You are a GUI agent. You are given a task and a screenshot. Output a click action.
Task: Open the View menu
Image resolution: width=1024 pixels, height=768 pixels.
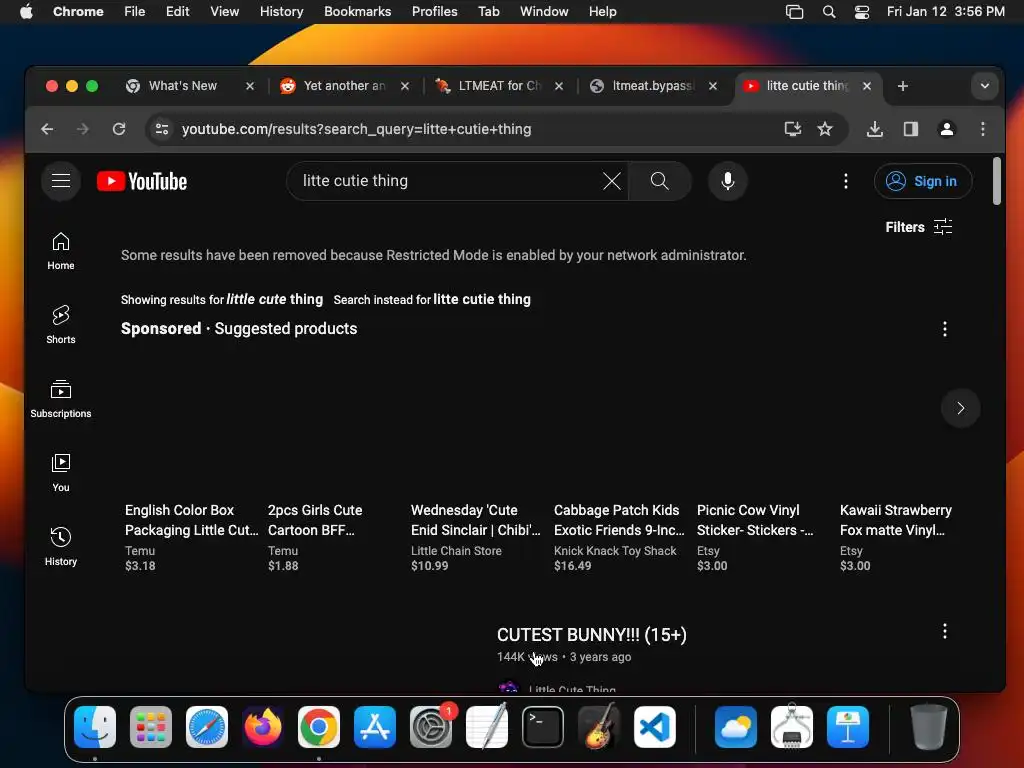[224, 12]
